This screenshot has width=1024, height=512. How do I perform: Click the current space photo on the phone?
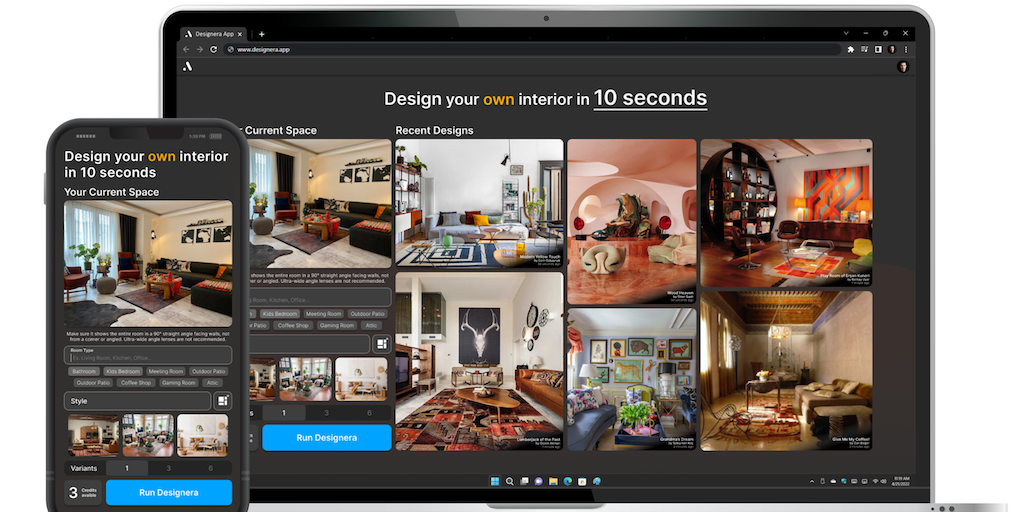point(148,263)
